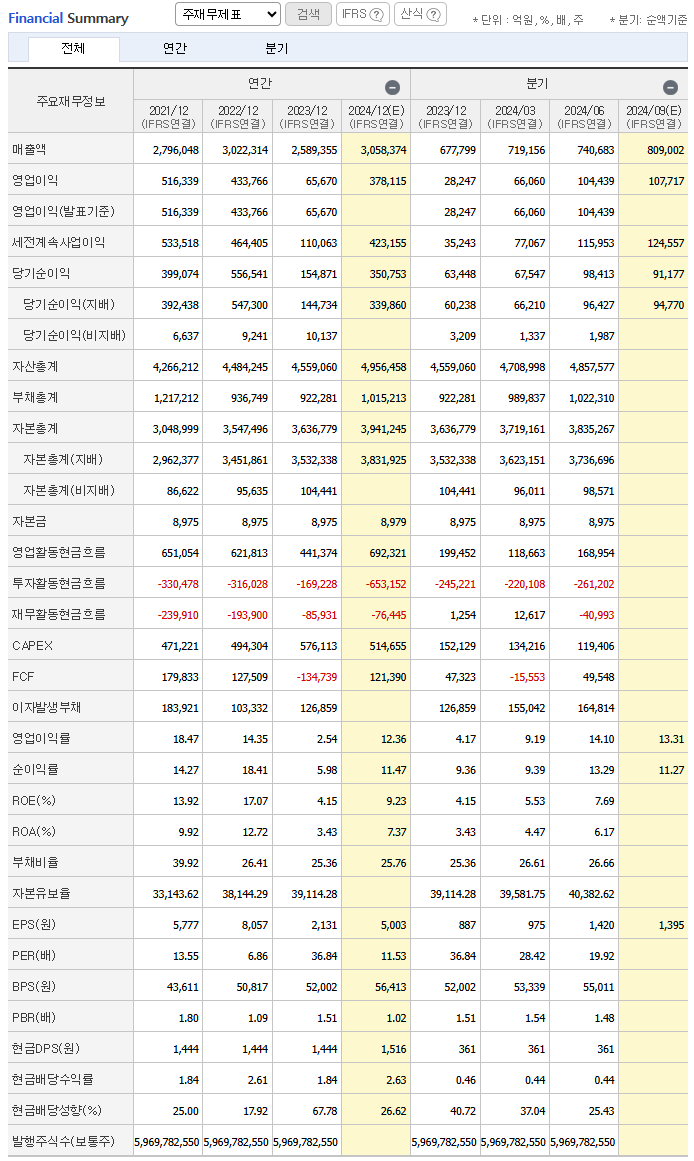Collapse the 연간 column group minus icon
Image resolution: width=694 pixels, height=1161 pixels.
(393, 87)
